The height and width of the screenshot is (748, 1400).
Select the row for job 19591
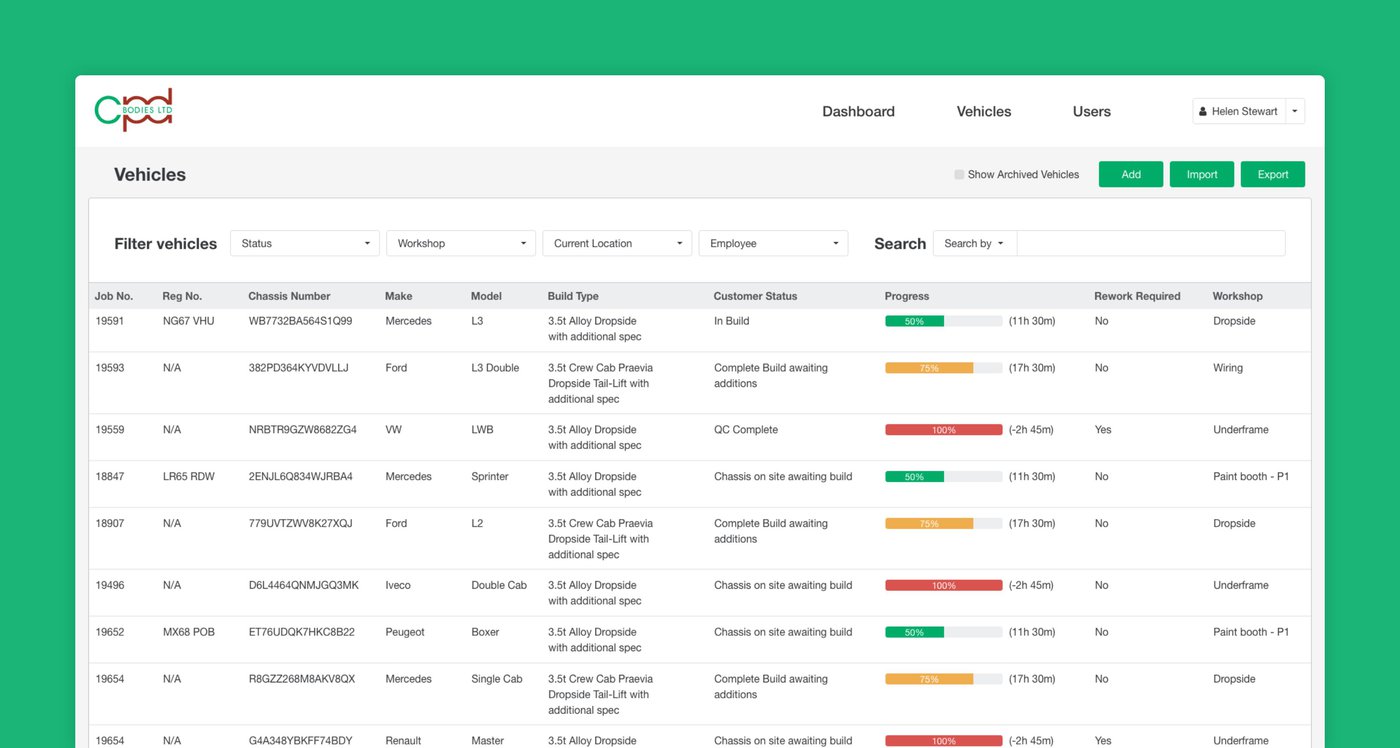[500, 328]
